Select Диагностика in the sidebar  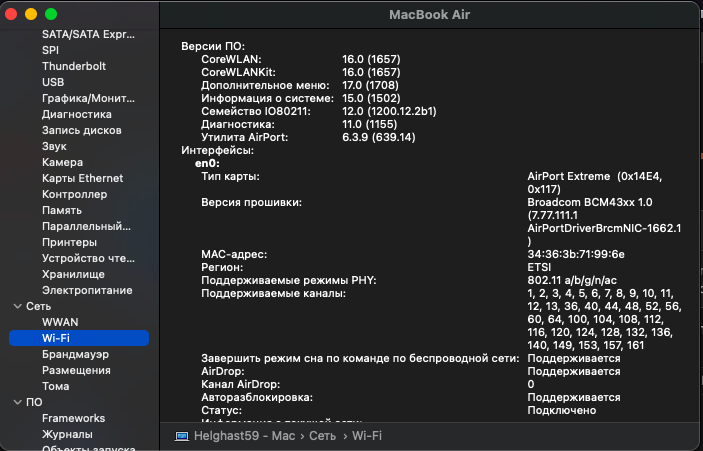point(77,114)
